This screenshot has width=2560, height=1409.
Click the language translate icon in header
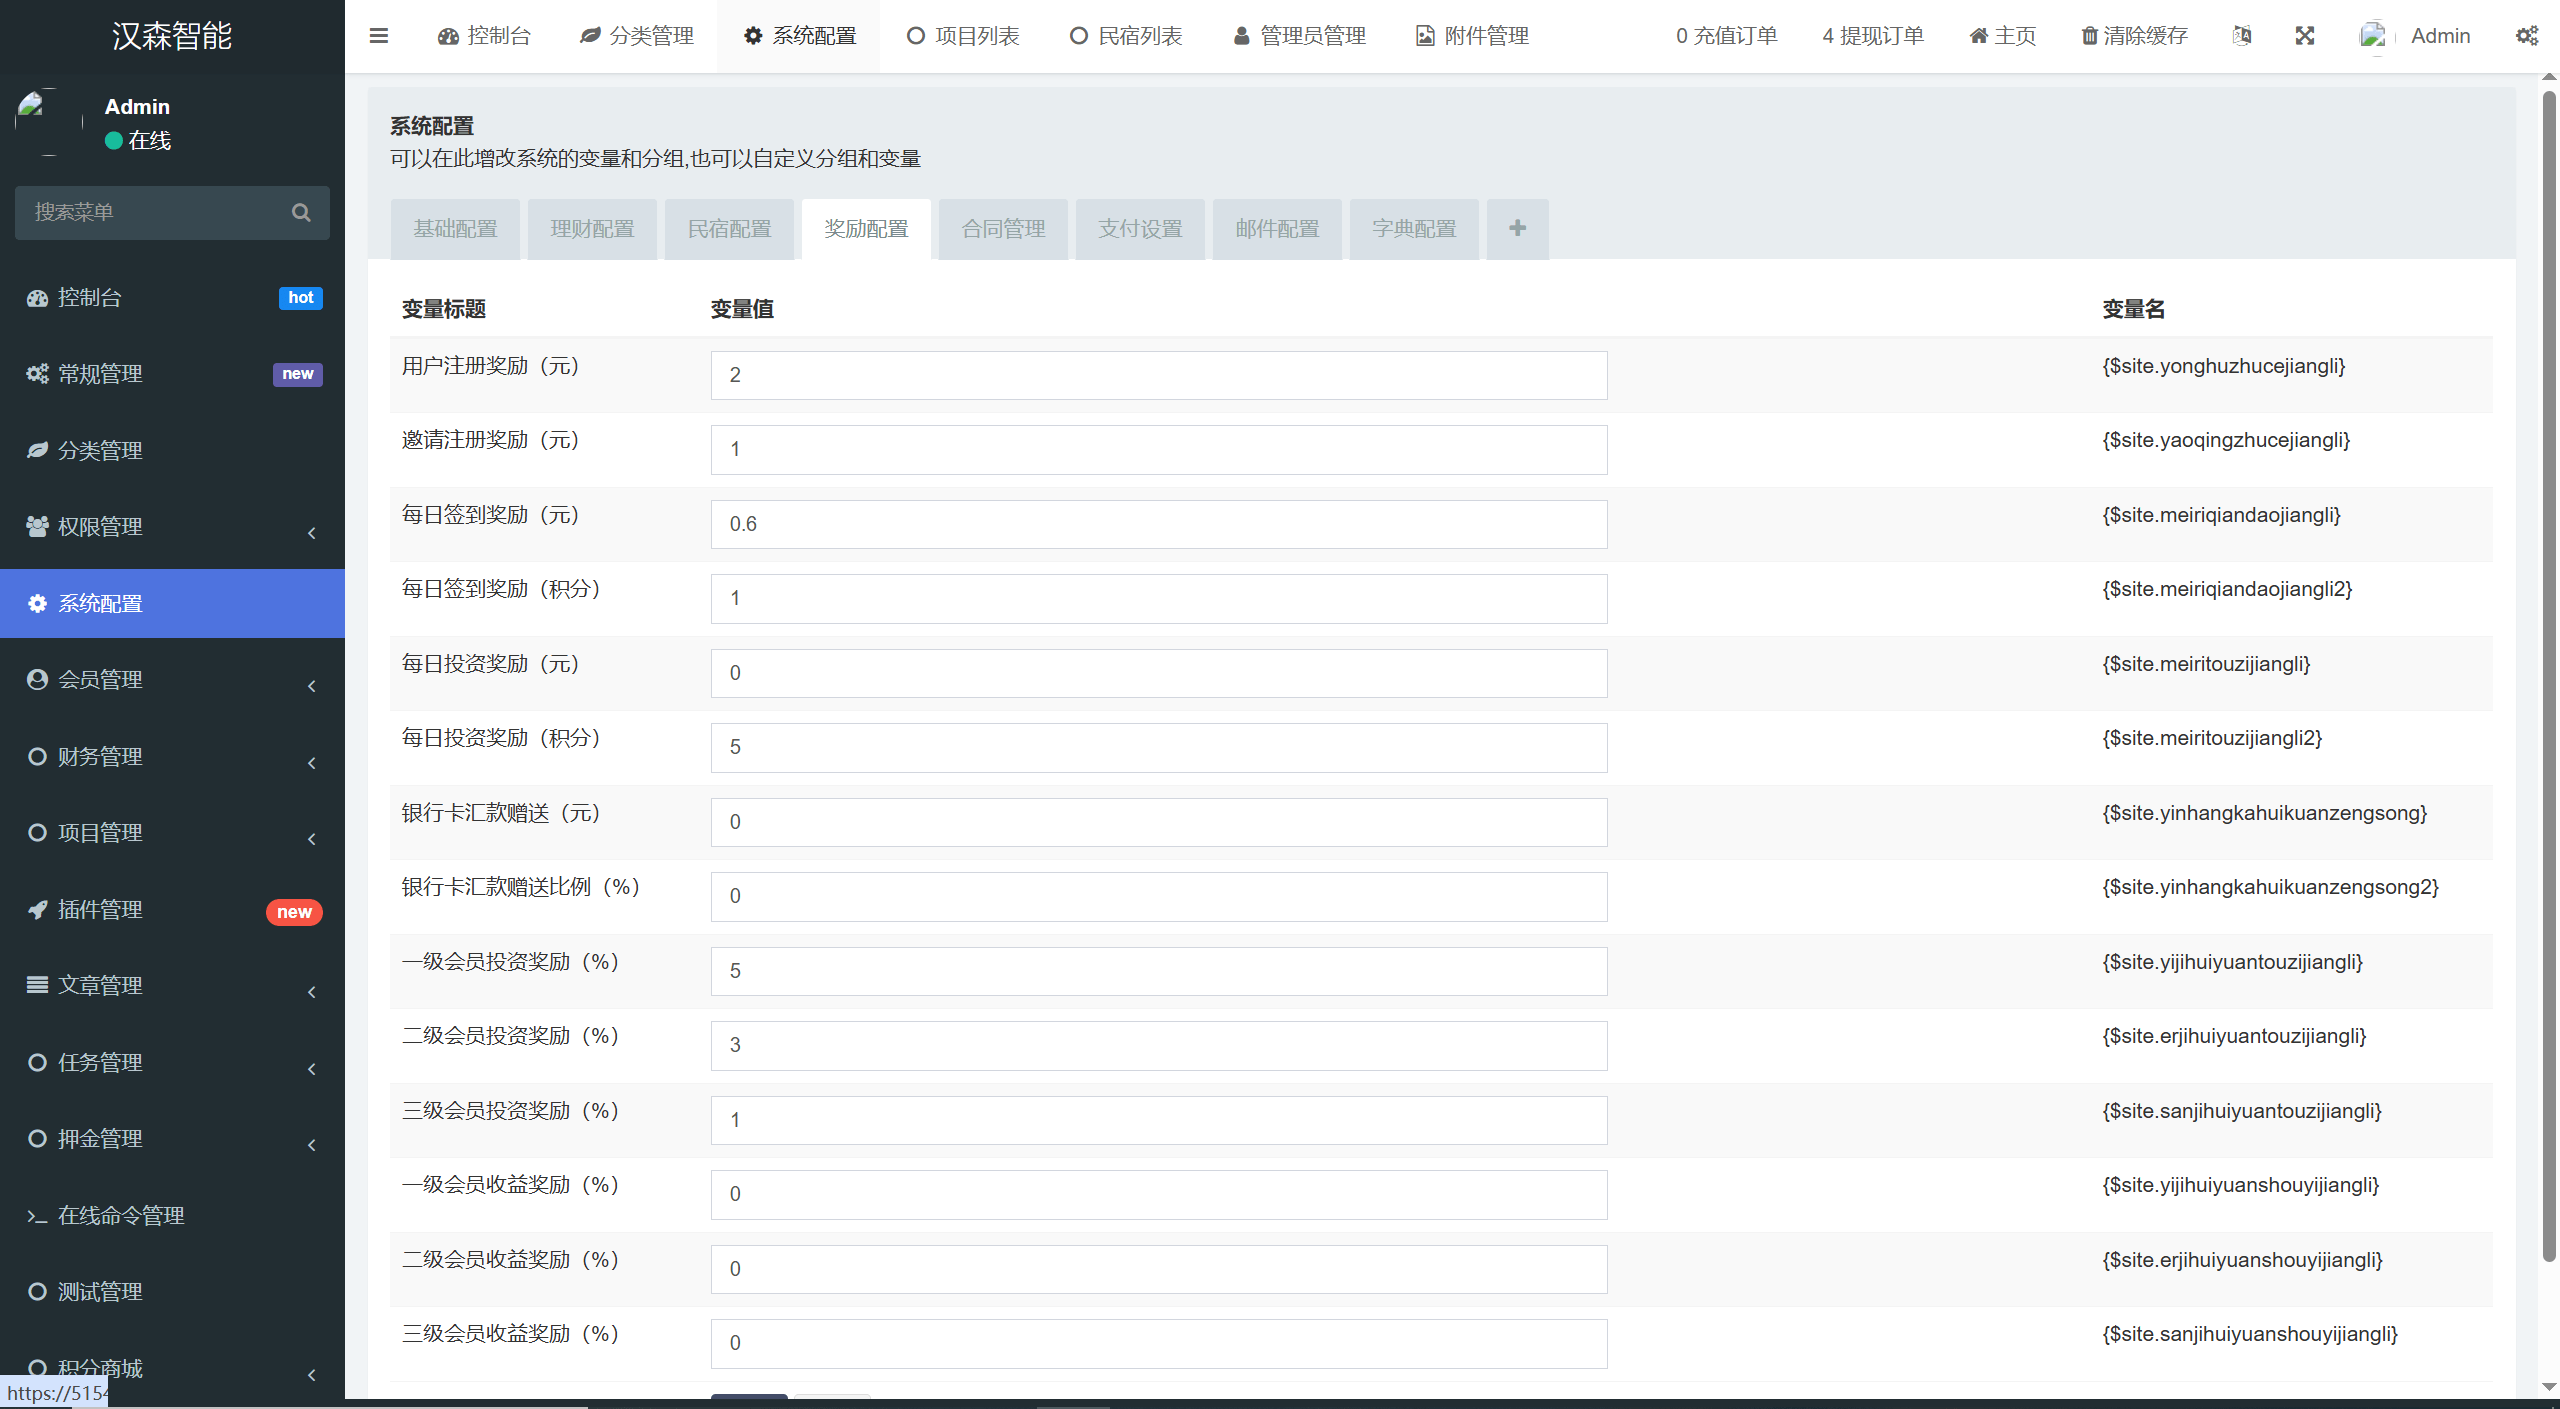pos(2242,36)
